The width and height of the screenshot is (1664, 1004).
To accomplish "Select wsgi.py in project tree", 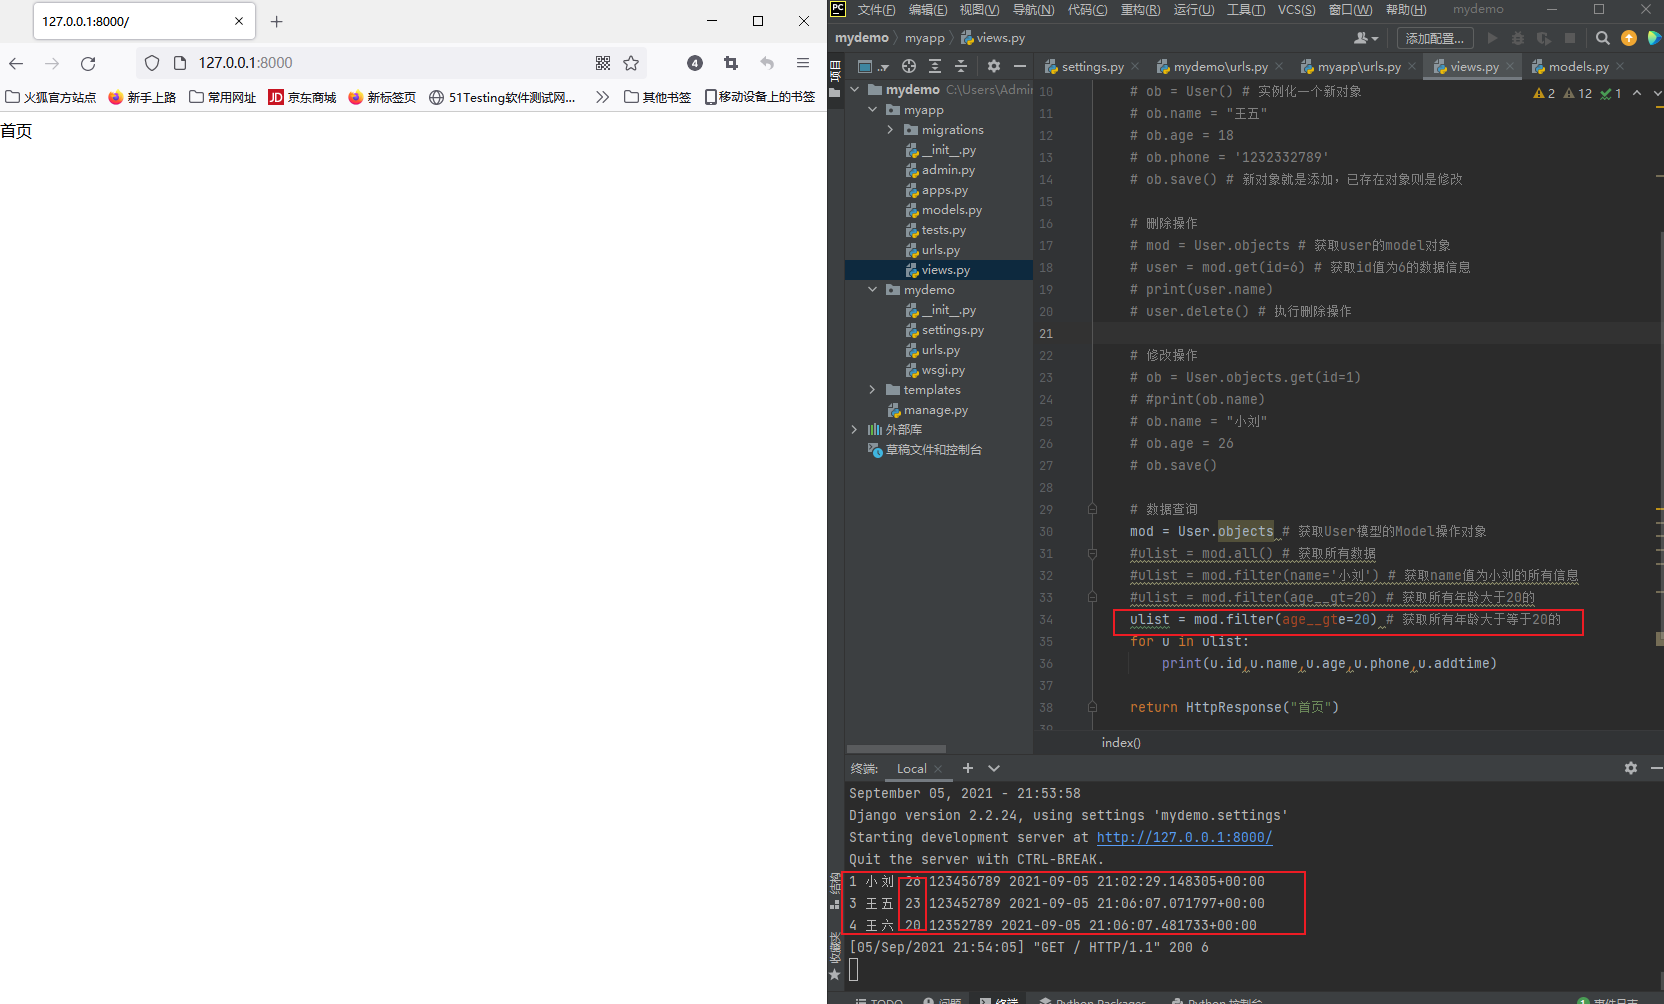I will (x=943, y=370).
